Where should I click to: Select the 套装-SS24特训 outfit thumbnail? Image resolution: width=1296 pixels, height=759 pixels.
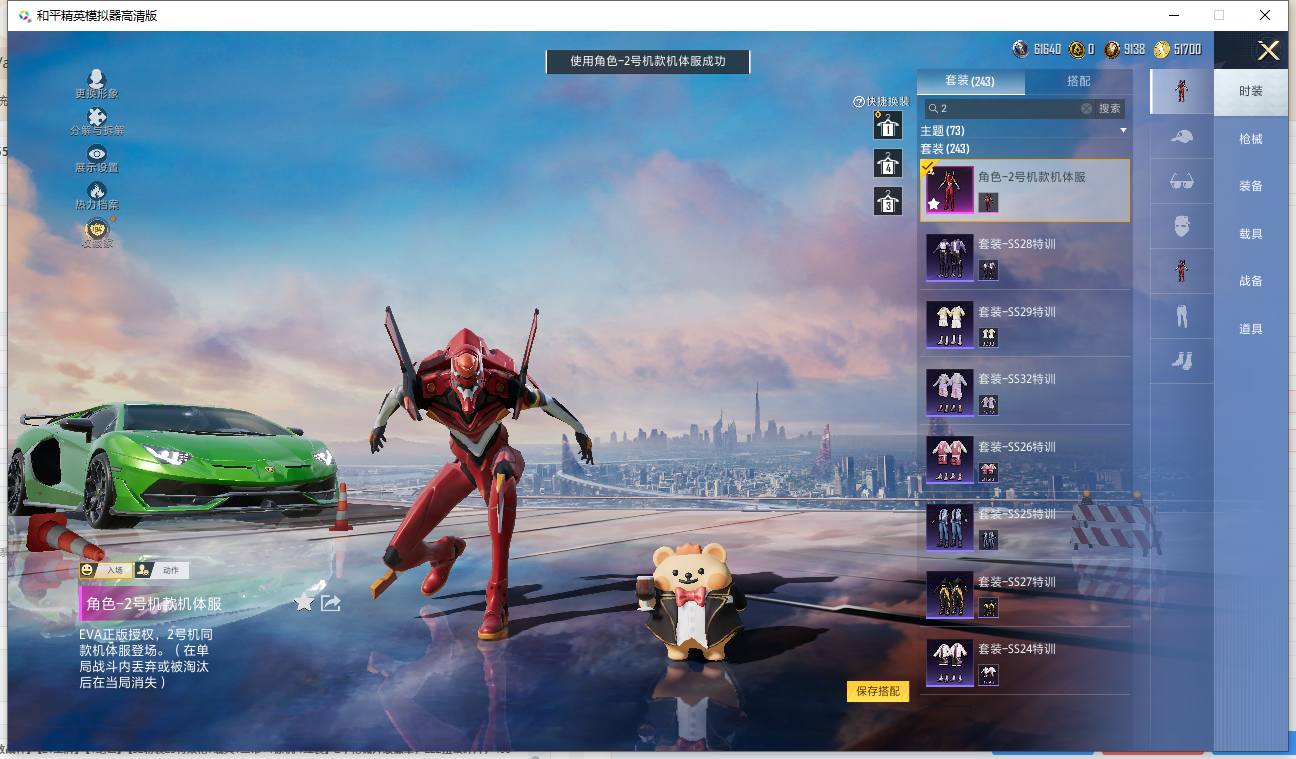[x=949, y=662]
